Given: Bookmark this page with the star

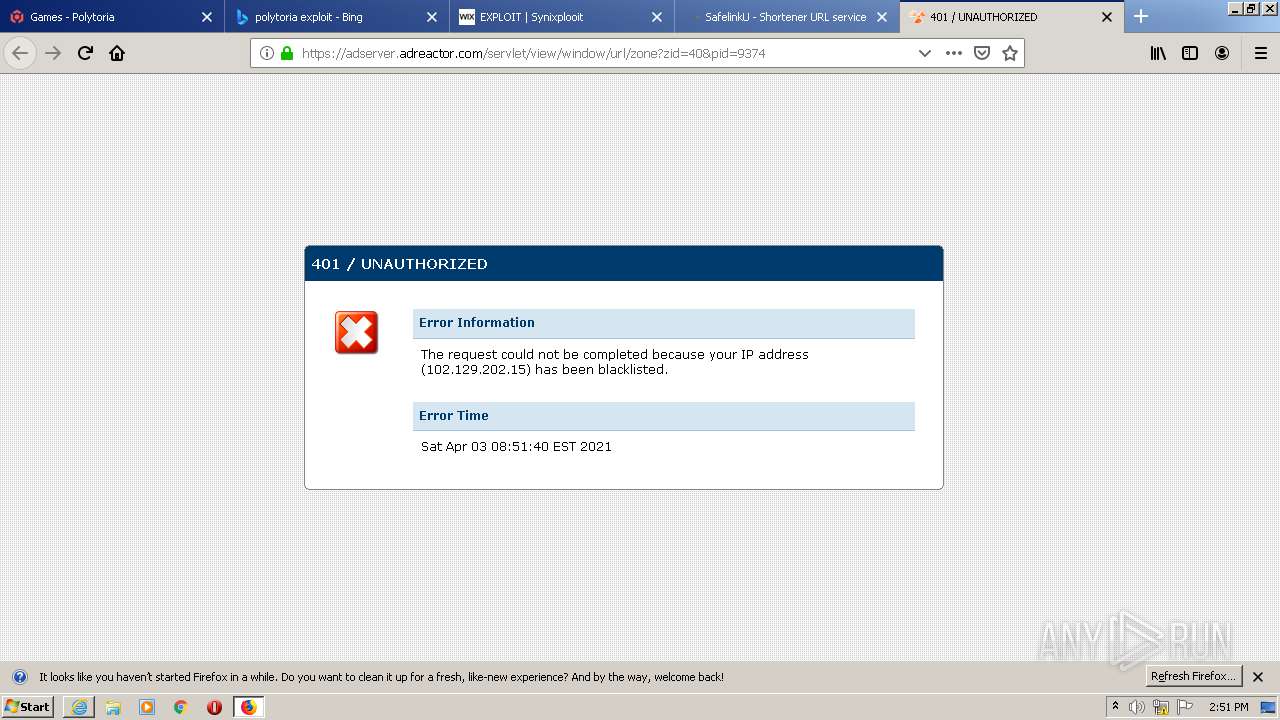Looking at the screenshot, I should [x=1010, y=53].
